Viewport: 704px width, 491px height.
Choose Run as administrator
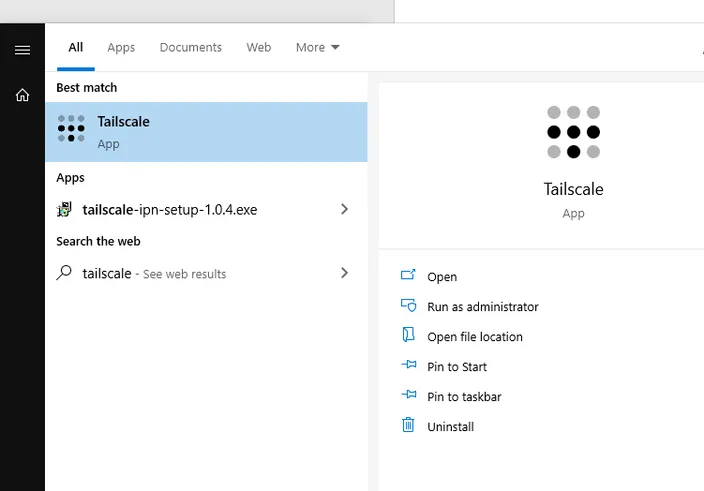[483, 307]
